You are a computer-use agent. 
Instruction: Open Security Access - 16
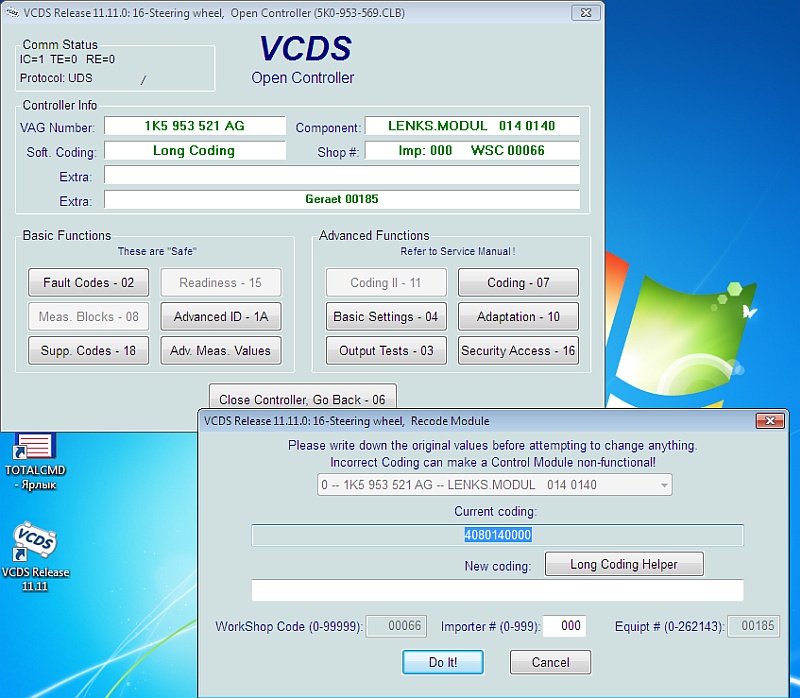tap(518, 351)
